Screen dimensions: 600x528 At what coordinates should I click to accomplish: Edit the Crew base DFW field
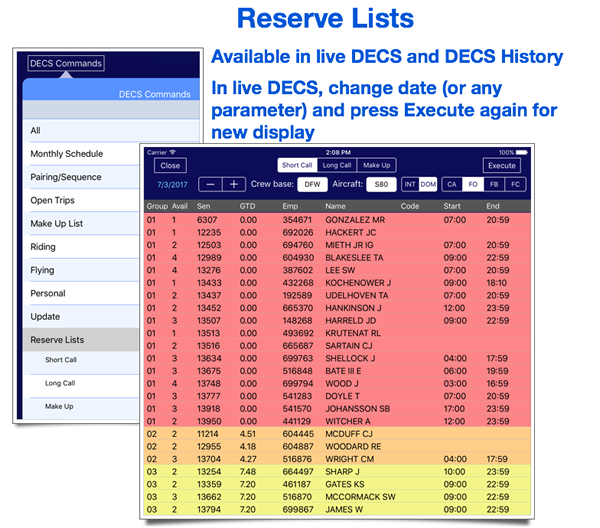click(x=312, y=184)
